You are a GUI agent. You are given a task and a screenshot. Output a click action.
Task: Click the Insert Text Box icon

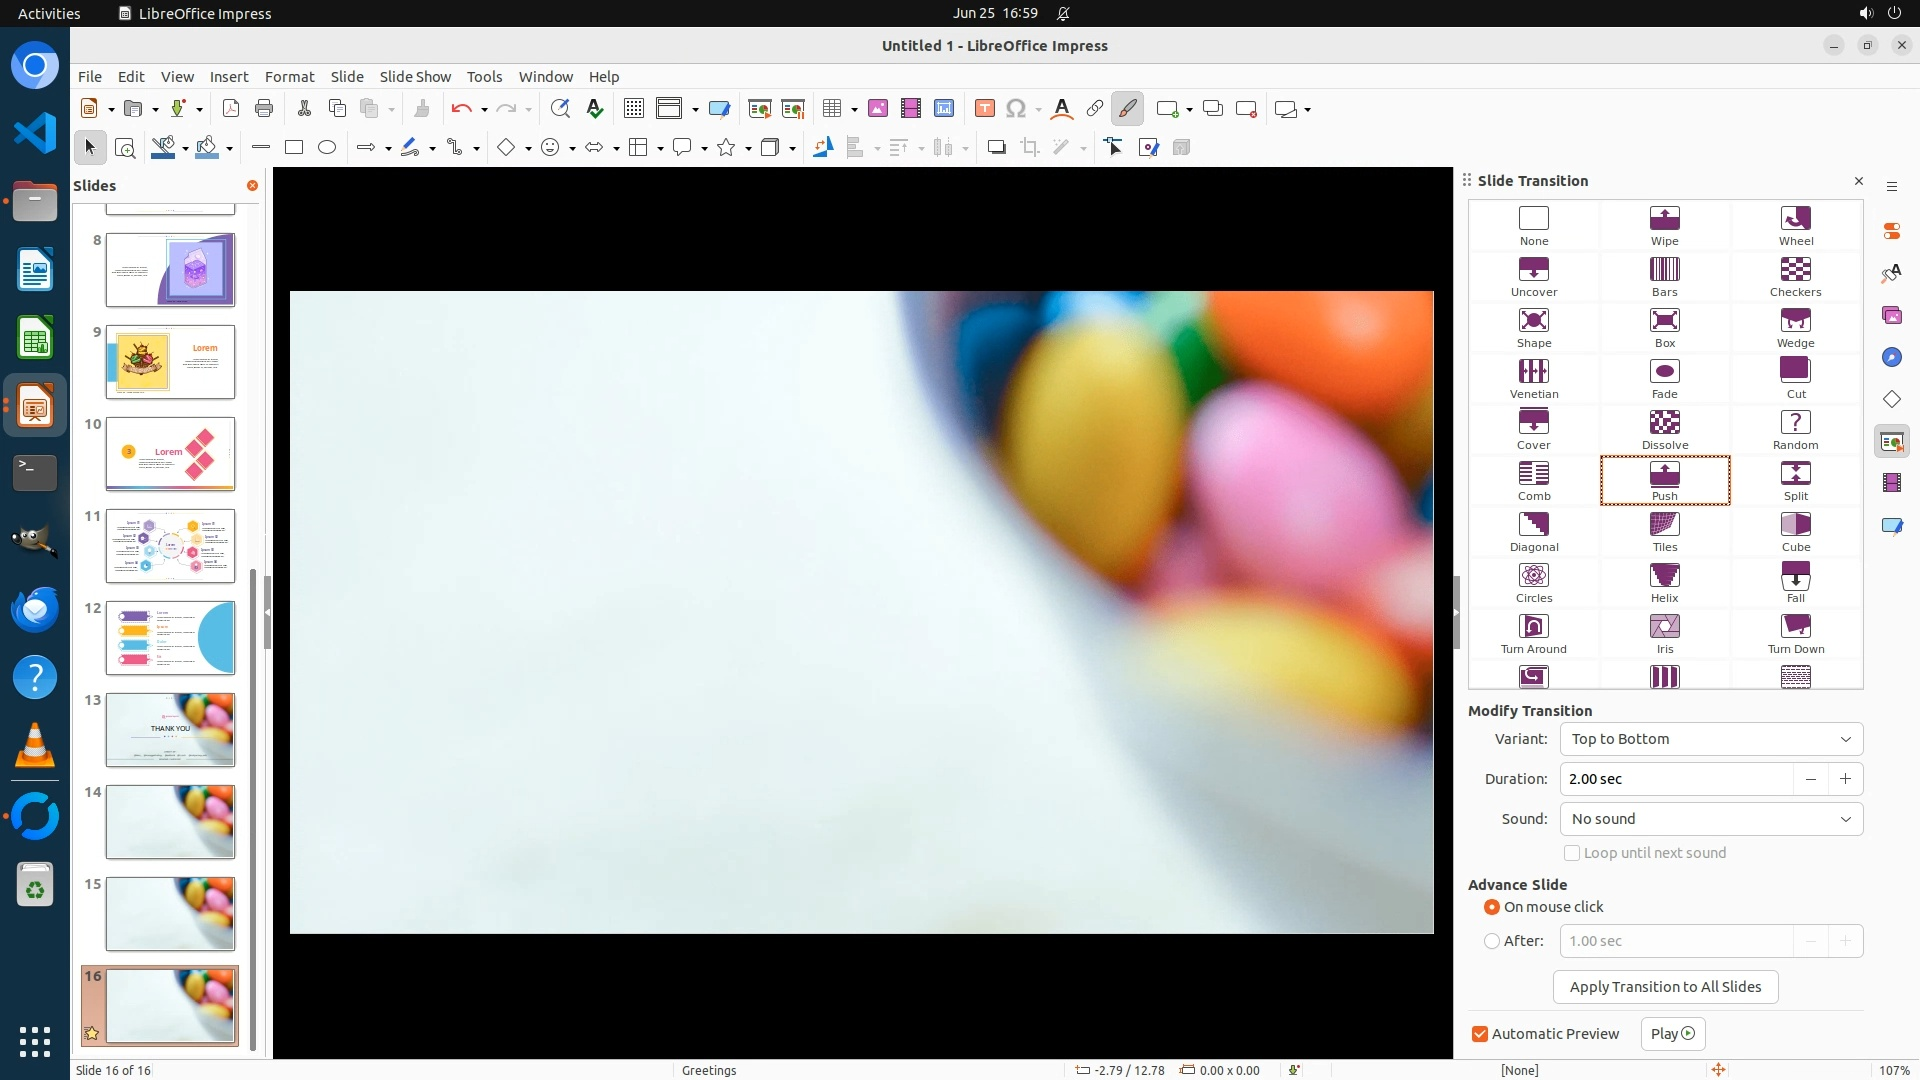(x=984, y=109)
